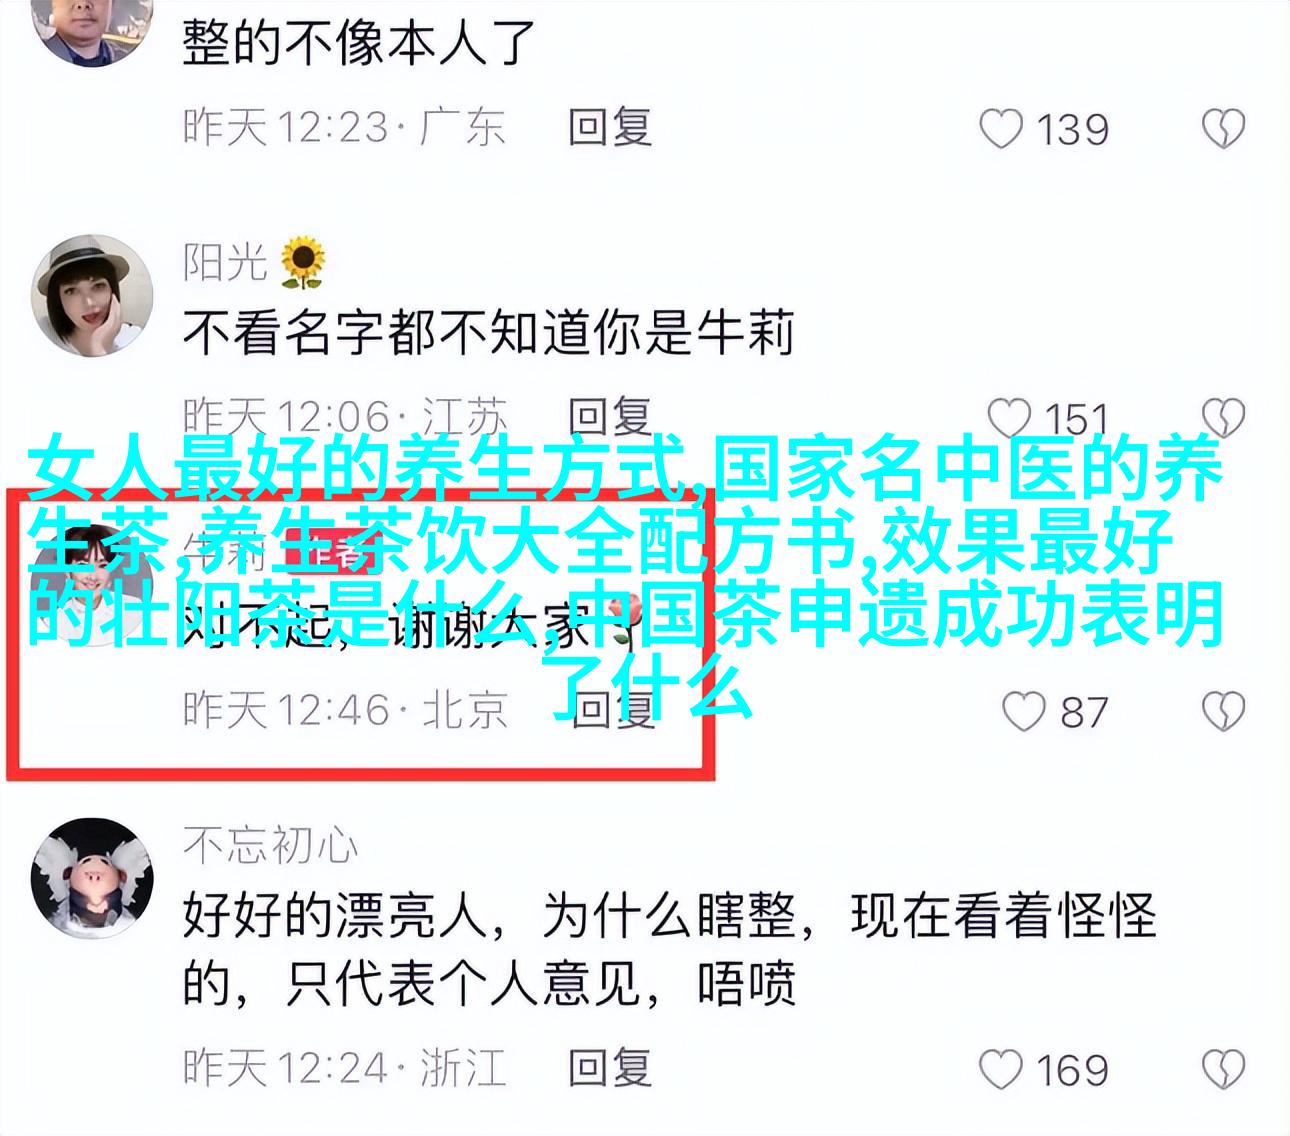Viewport: 1290px width, 1136px height.
Task: Tap broken heart on 不忘初心's comment
Action: tap(1222, 1069)
